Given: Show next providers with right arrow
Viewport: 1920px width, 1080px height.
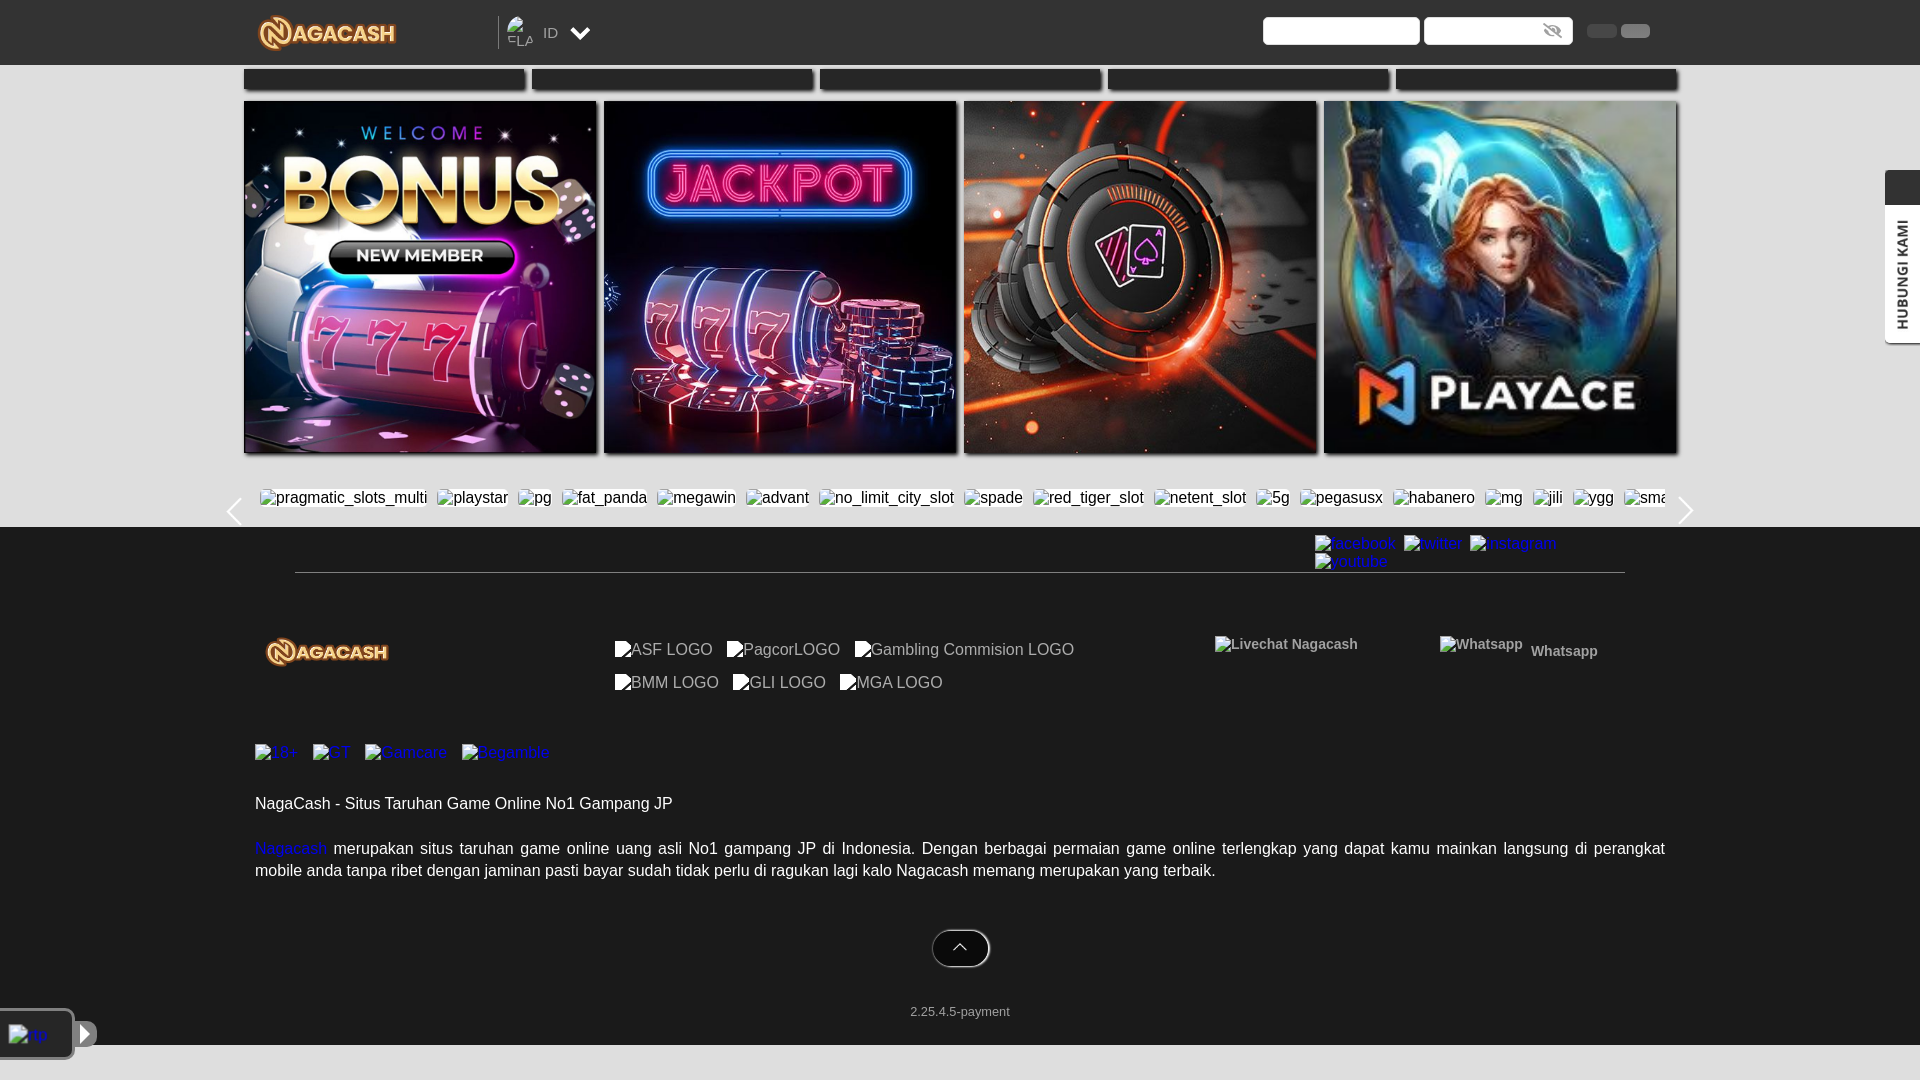Looking at the screenshot, I should click(x=1686, y=511).
